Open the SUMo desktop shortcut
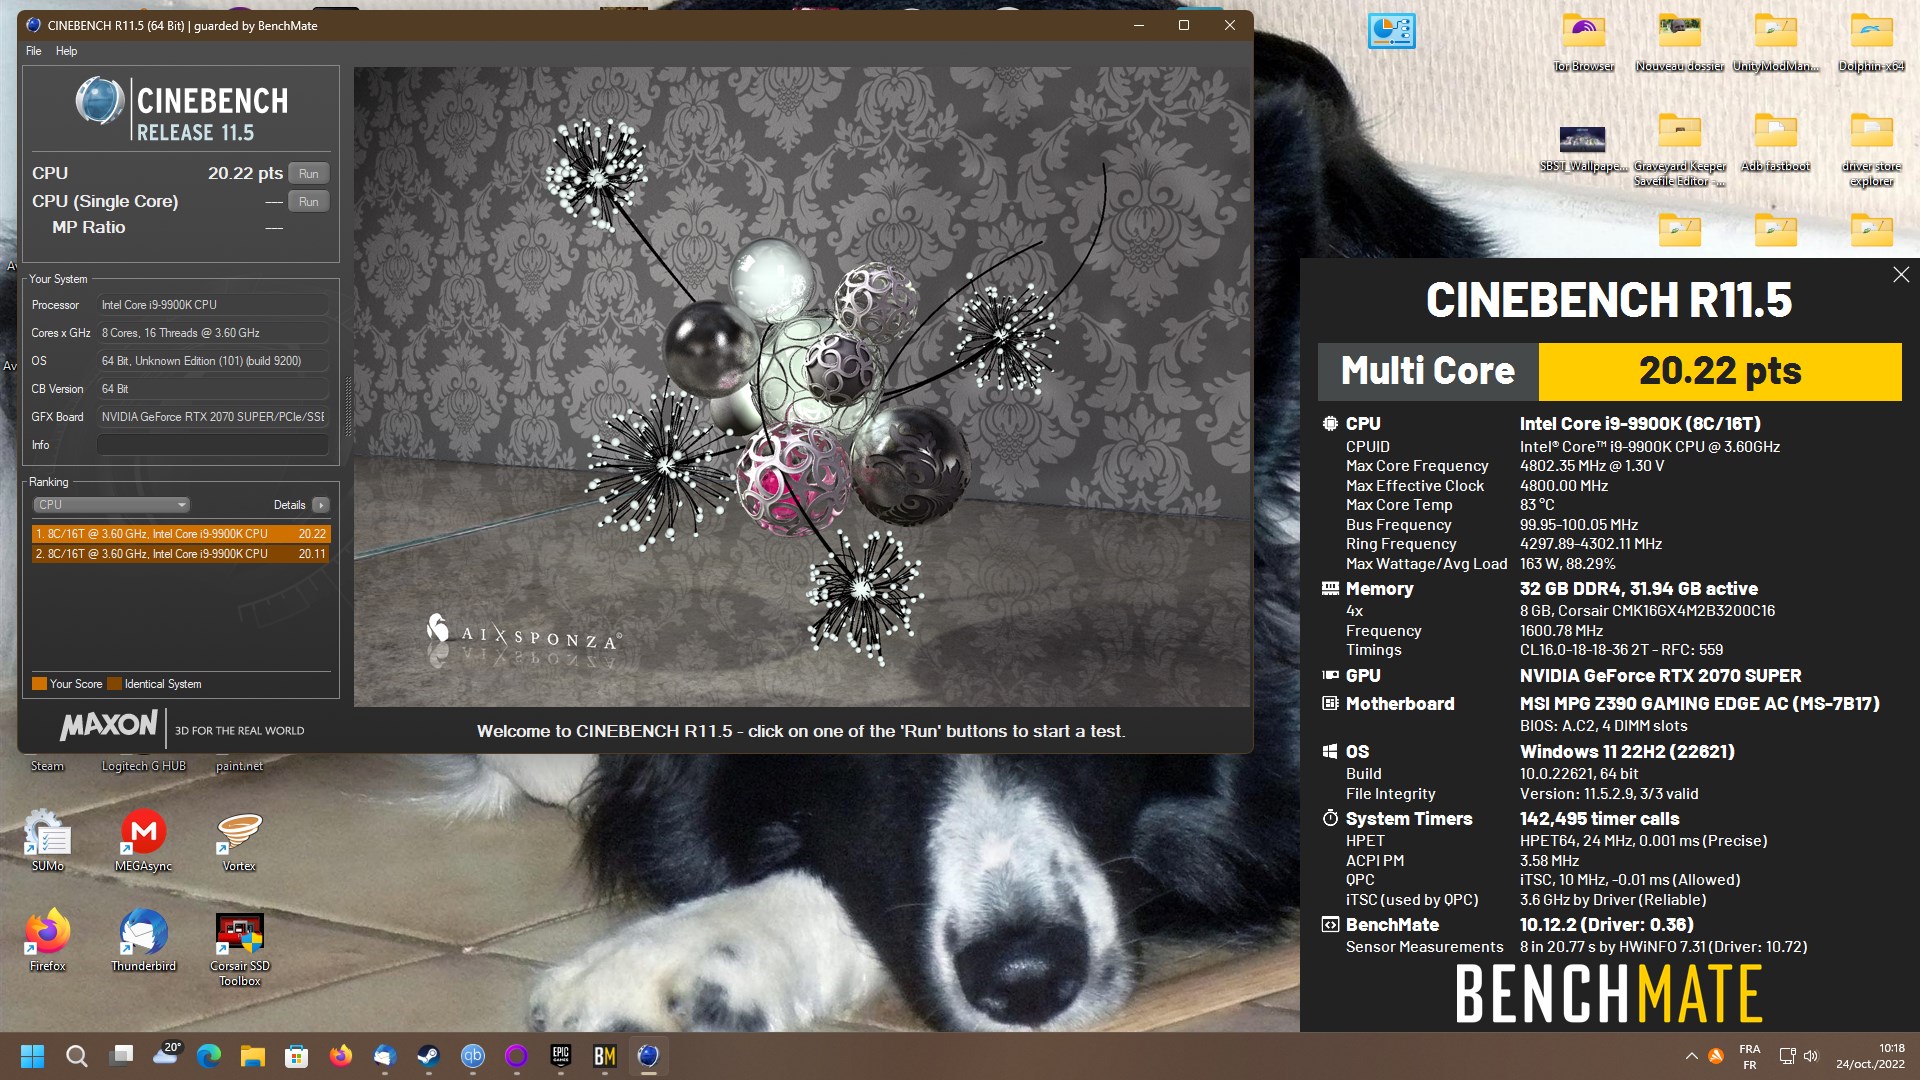 click(47, 840)
